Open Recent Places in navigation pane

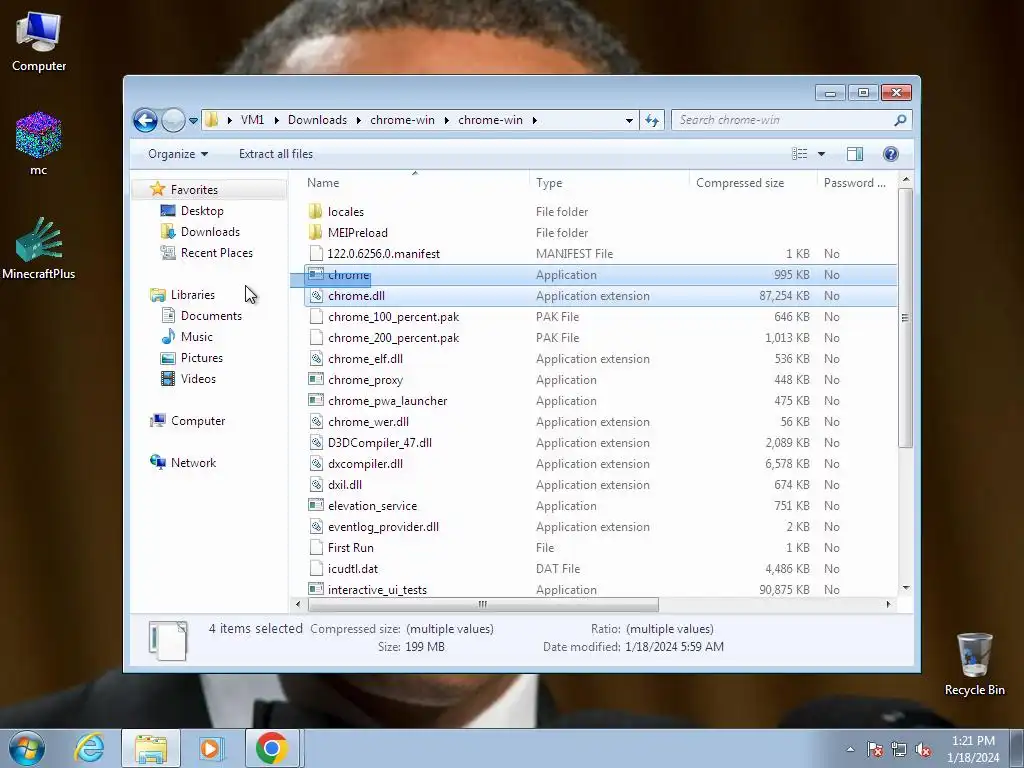pos(217,253)
